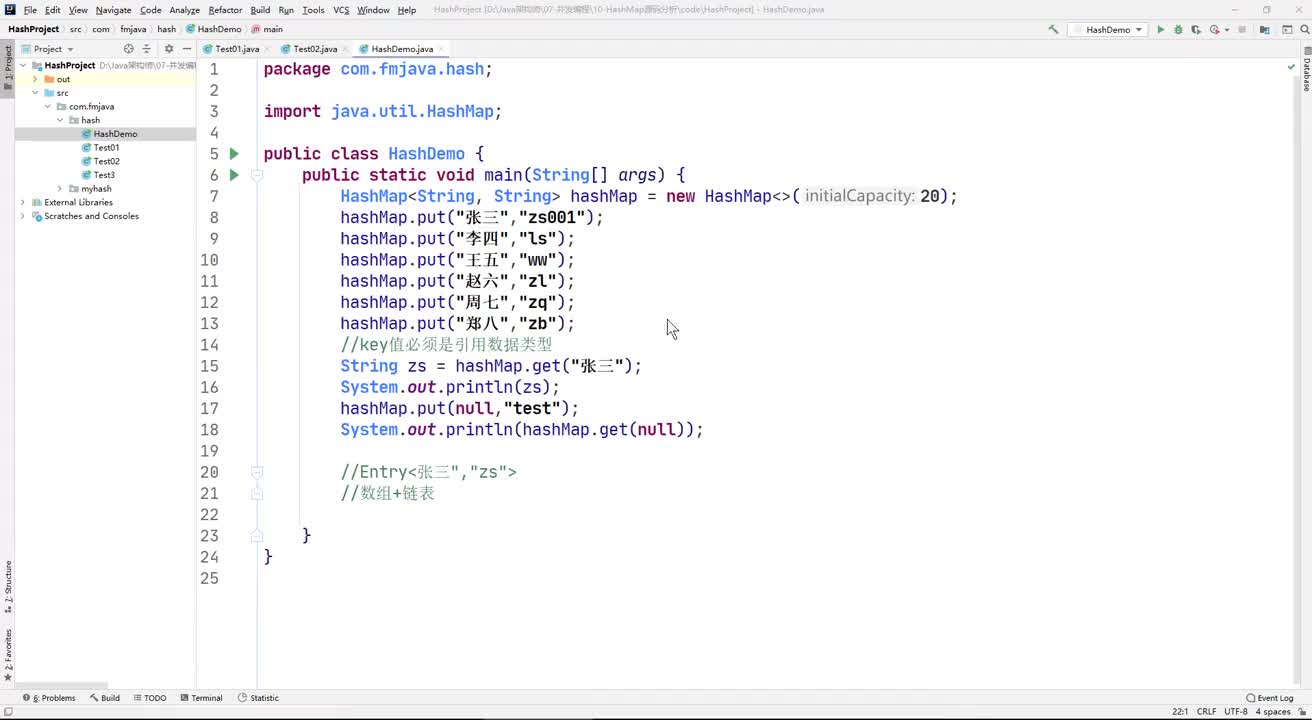Image resolution: width=1312 pixels, height=720 pixels.
Task: Open the VCS menu
Action: coord(341,10)
